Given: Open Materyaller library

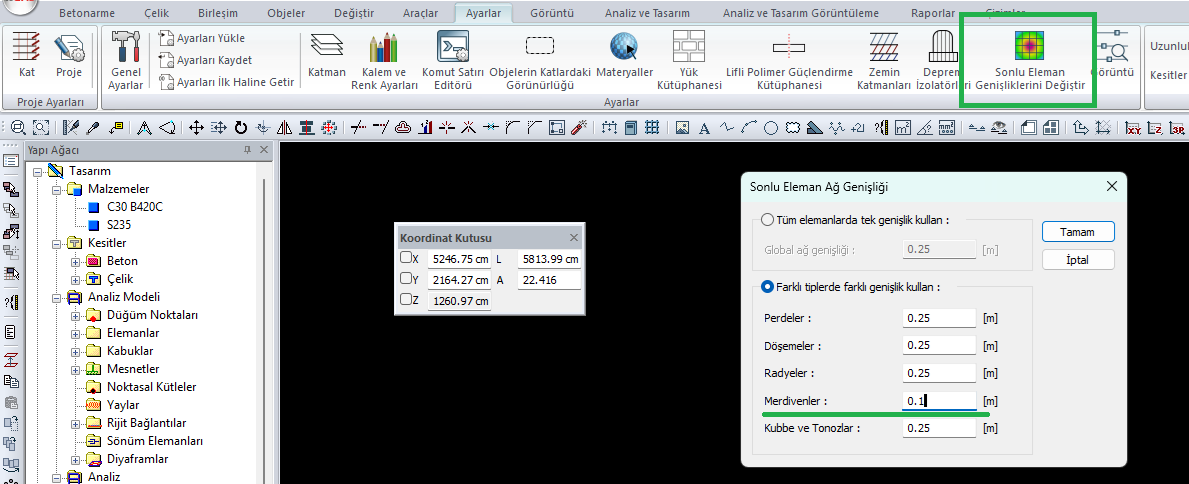Looking at the screenshot, I should click(x=624, y=57).
